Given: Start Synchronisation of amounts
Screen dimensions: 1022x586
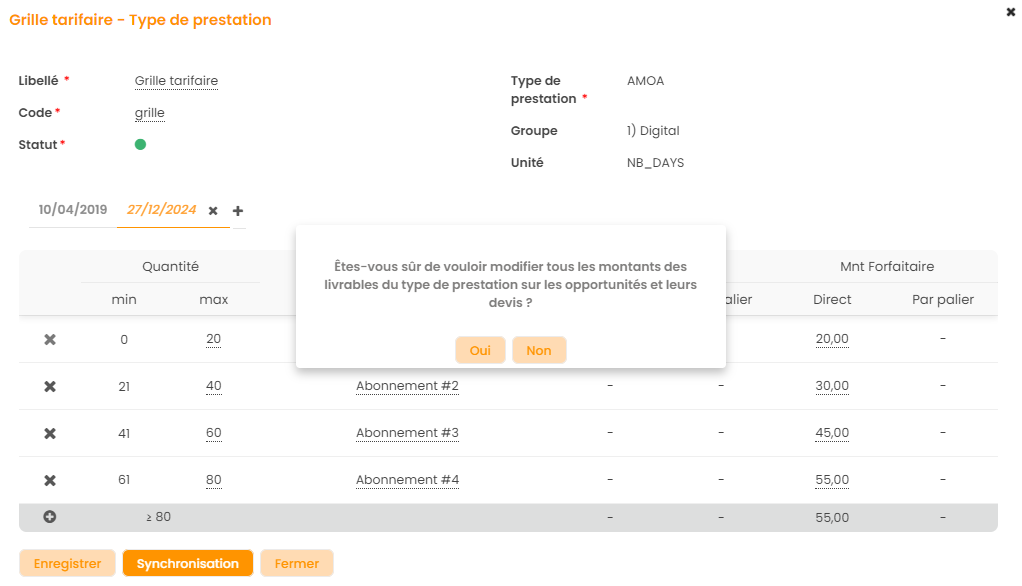Looking at the screenshot, I should pos(188,564).
